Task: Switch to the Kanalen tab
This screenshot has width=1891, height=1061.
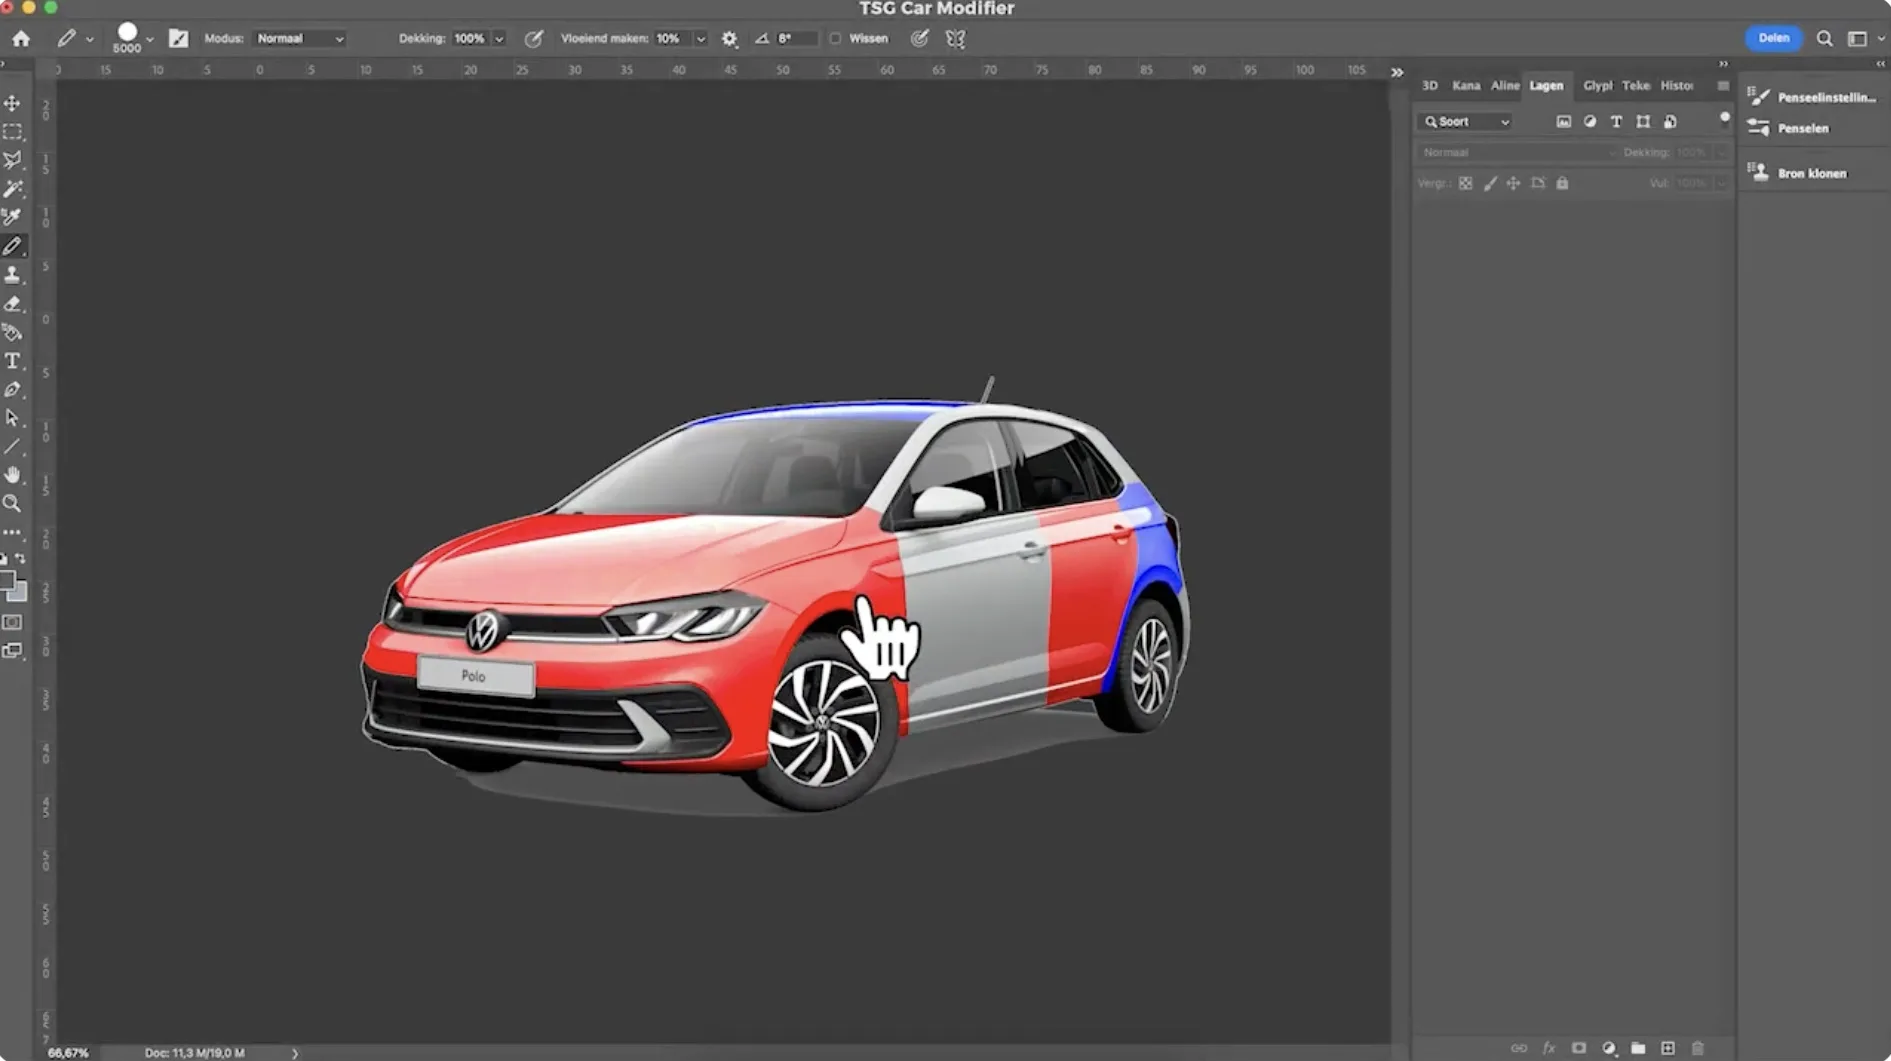Action: pos(1466,86)
